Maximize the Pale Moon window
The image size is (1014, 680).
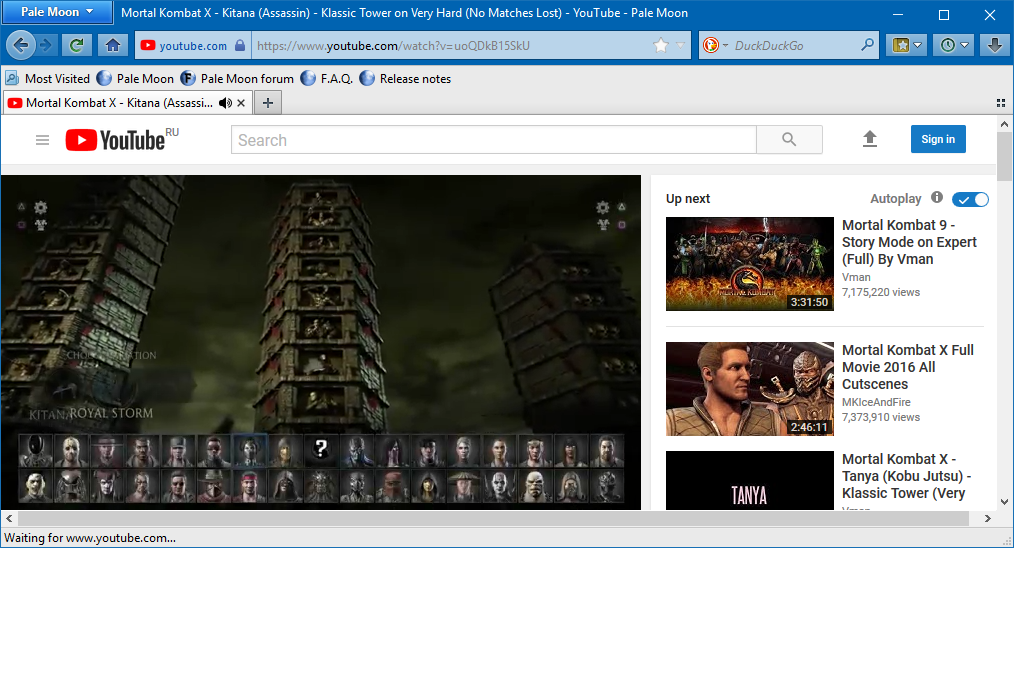[944, 14]
